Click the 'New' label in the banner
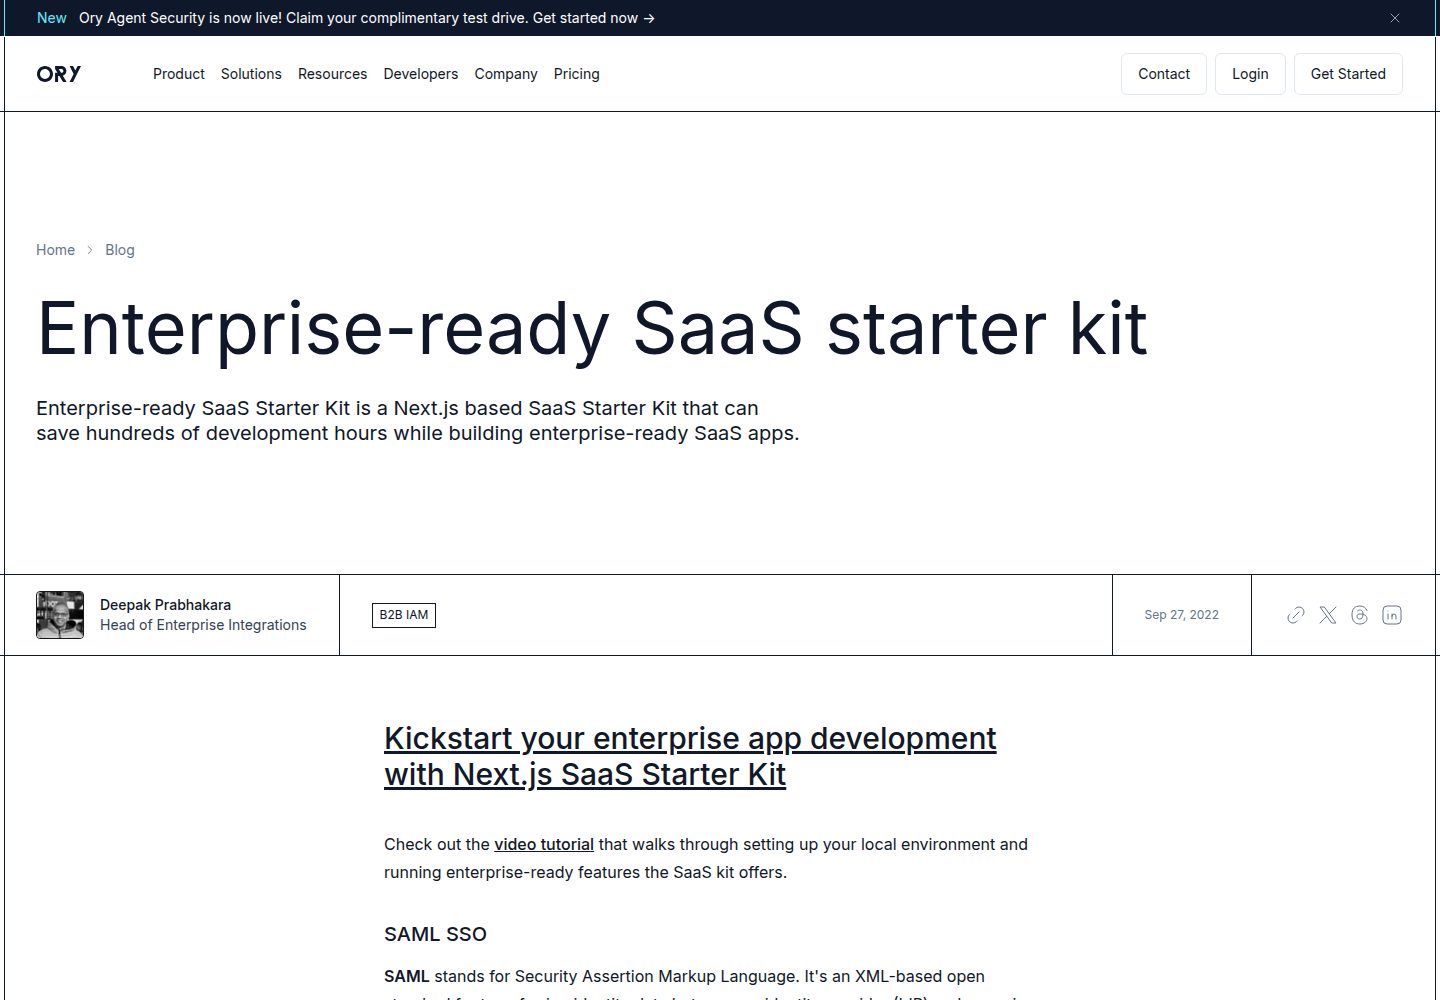Screen dimensions: 1440x1000 coord(52,18)
